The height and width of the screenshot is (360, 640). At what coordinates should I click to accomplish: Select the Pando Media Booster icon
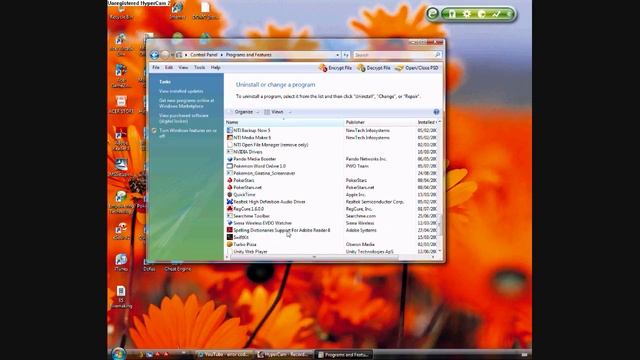click(229, 159)
